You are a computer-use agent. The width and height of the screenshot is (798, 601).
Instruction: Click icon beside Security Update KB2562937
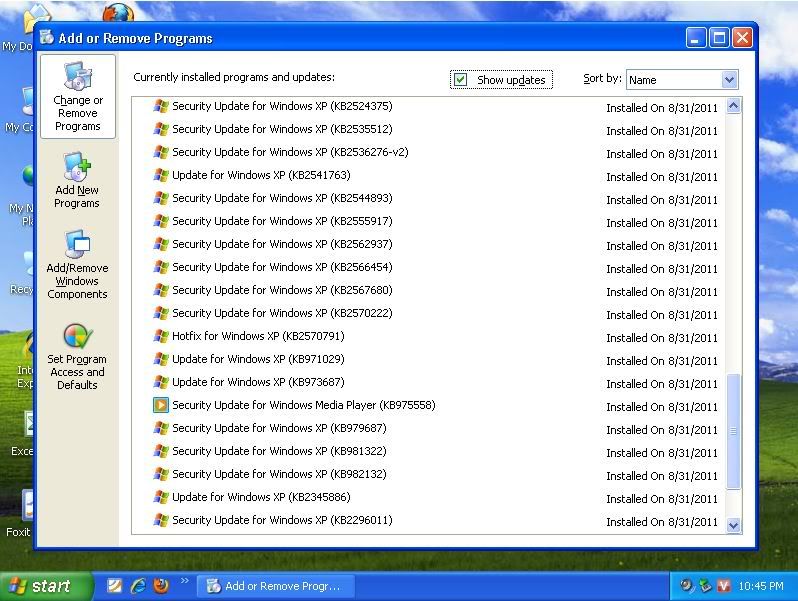[161, 244]
